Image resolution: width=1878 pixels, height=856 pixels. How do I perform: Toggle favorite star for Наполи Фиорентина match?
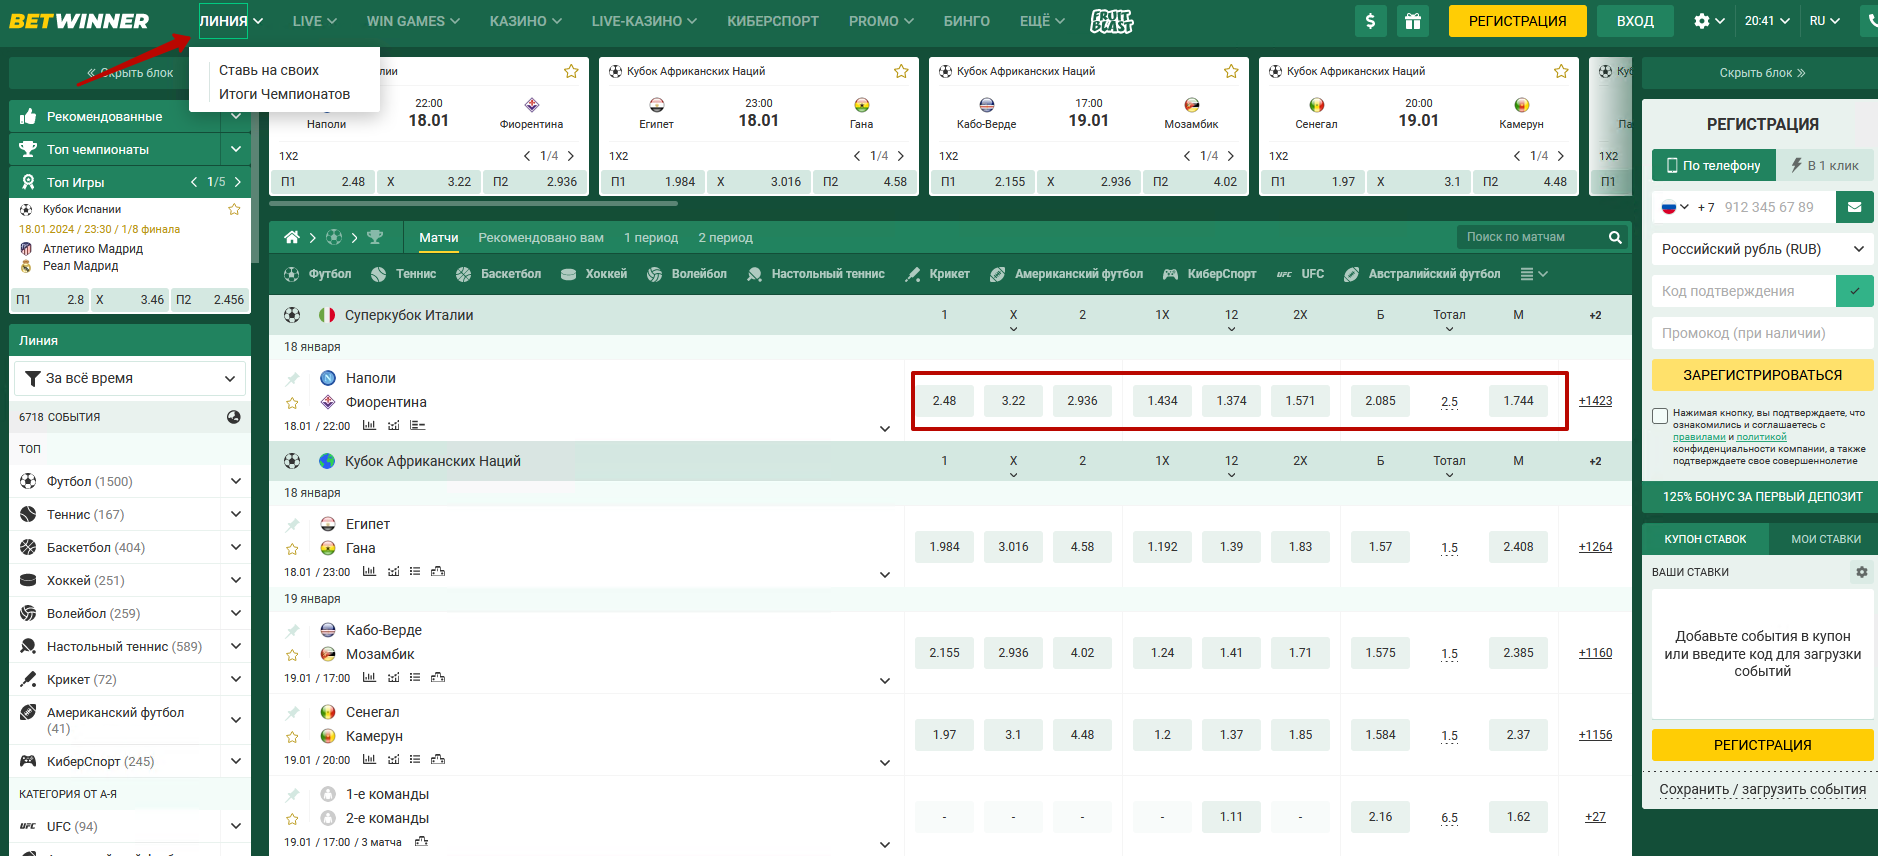[292, 403]
